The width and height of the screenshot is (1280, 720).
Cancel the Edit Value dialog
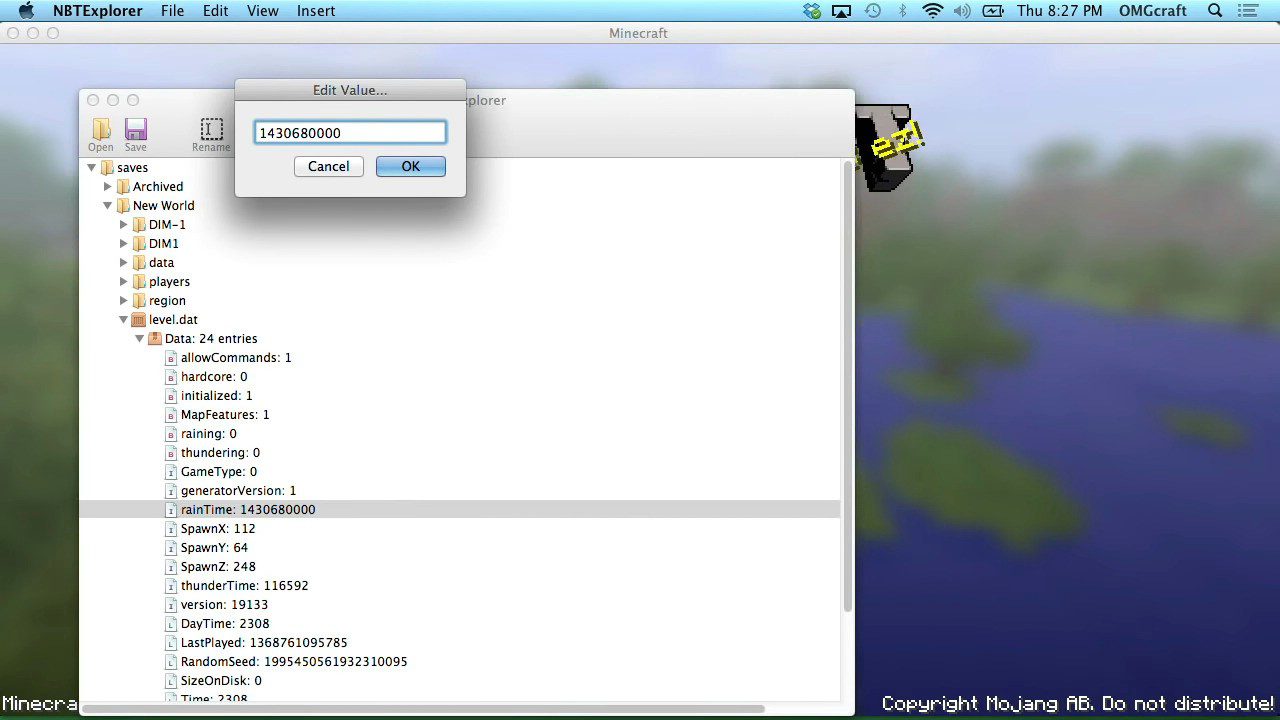tap(328, 166)
